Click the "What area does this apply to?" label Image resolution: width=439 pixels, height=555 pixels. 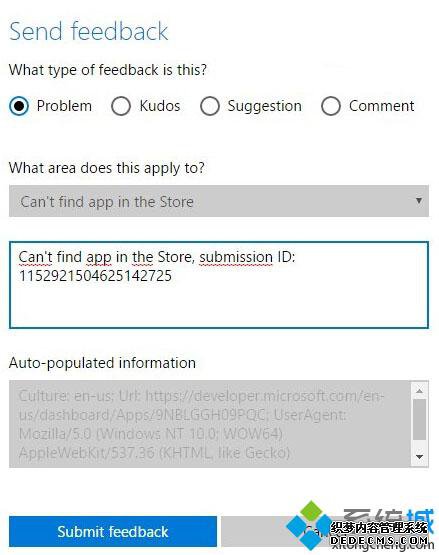tap(107, 168)
